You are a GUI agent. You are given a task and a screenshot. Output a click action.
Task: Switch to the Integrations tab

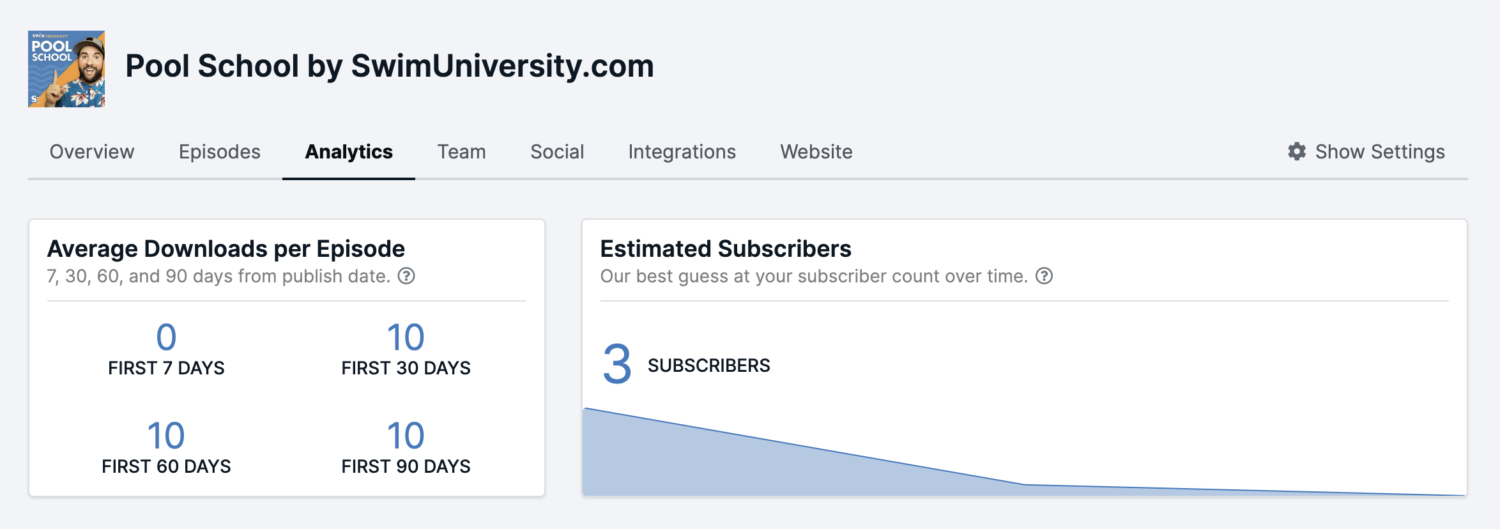coord(682,152)
